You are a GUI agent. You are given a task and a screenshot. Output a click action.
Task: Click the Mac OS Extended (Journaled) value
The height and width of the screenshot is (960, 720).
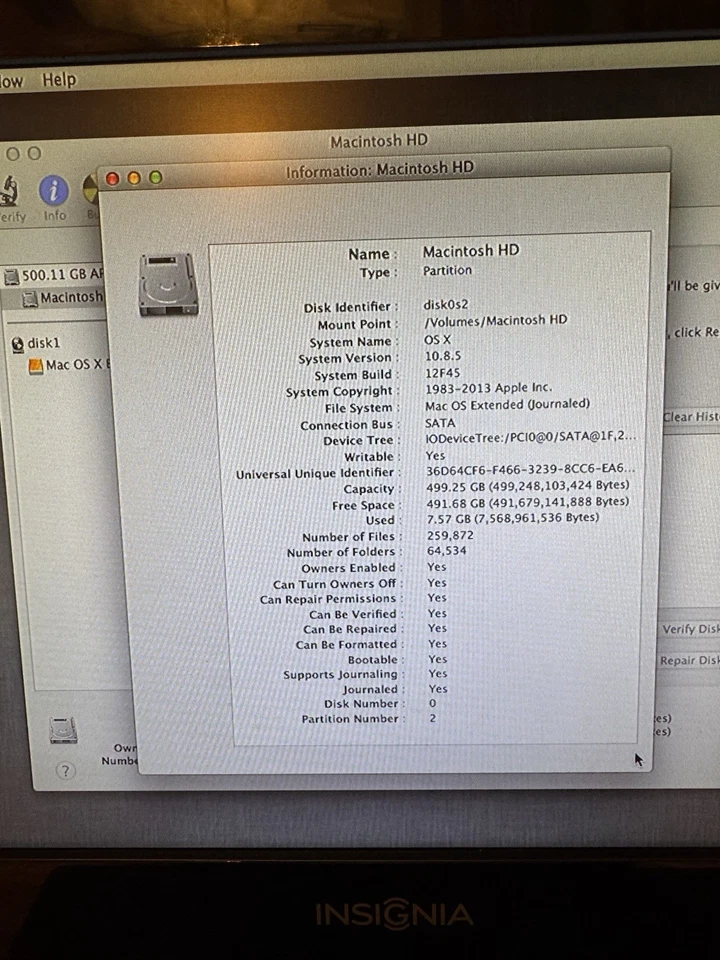(508, 405)
